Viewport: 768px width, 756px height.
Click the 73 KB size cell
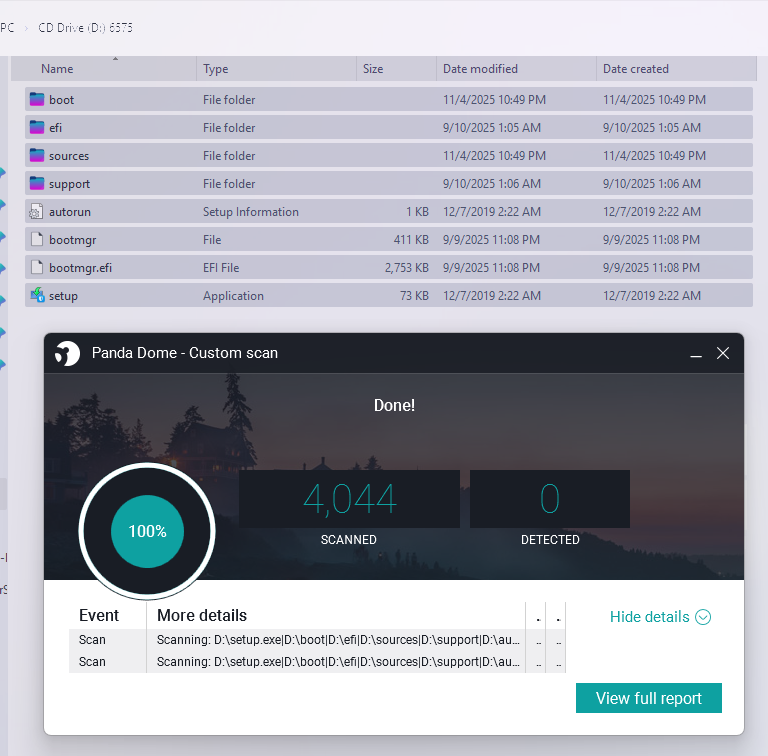pos(414,296)
